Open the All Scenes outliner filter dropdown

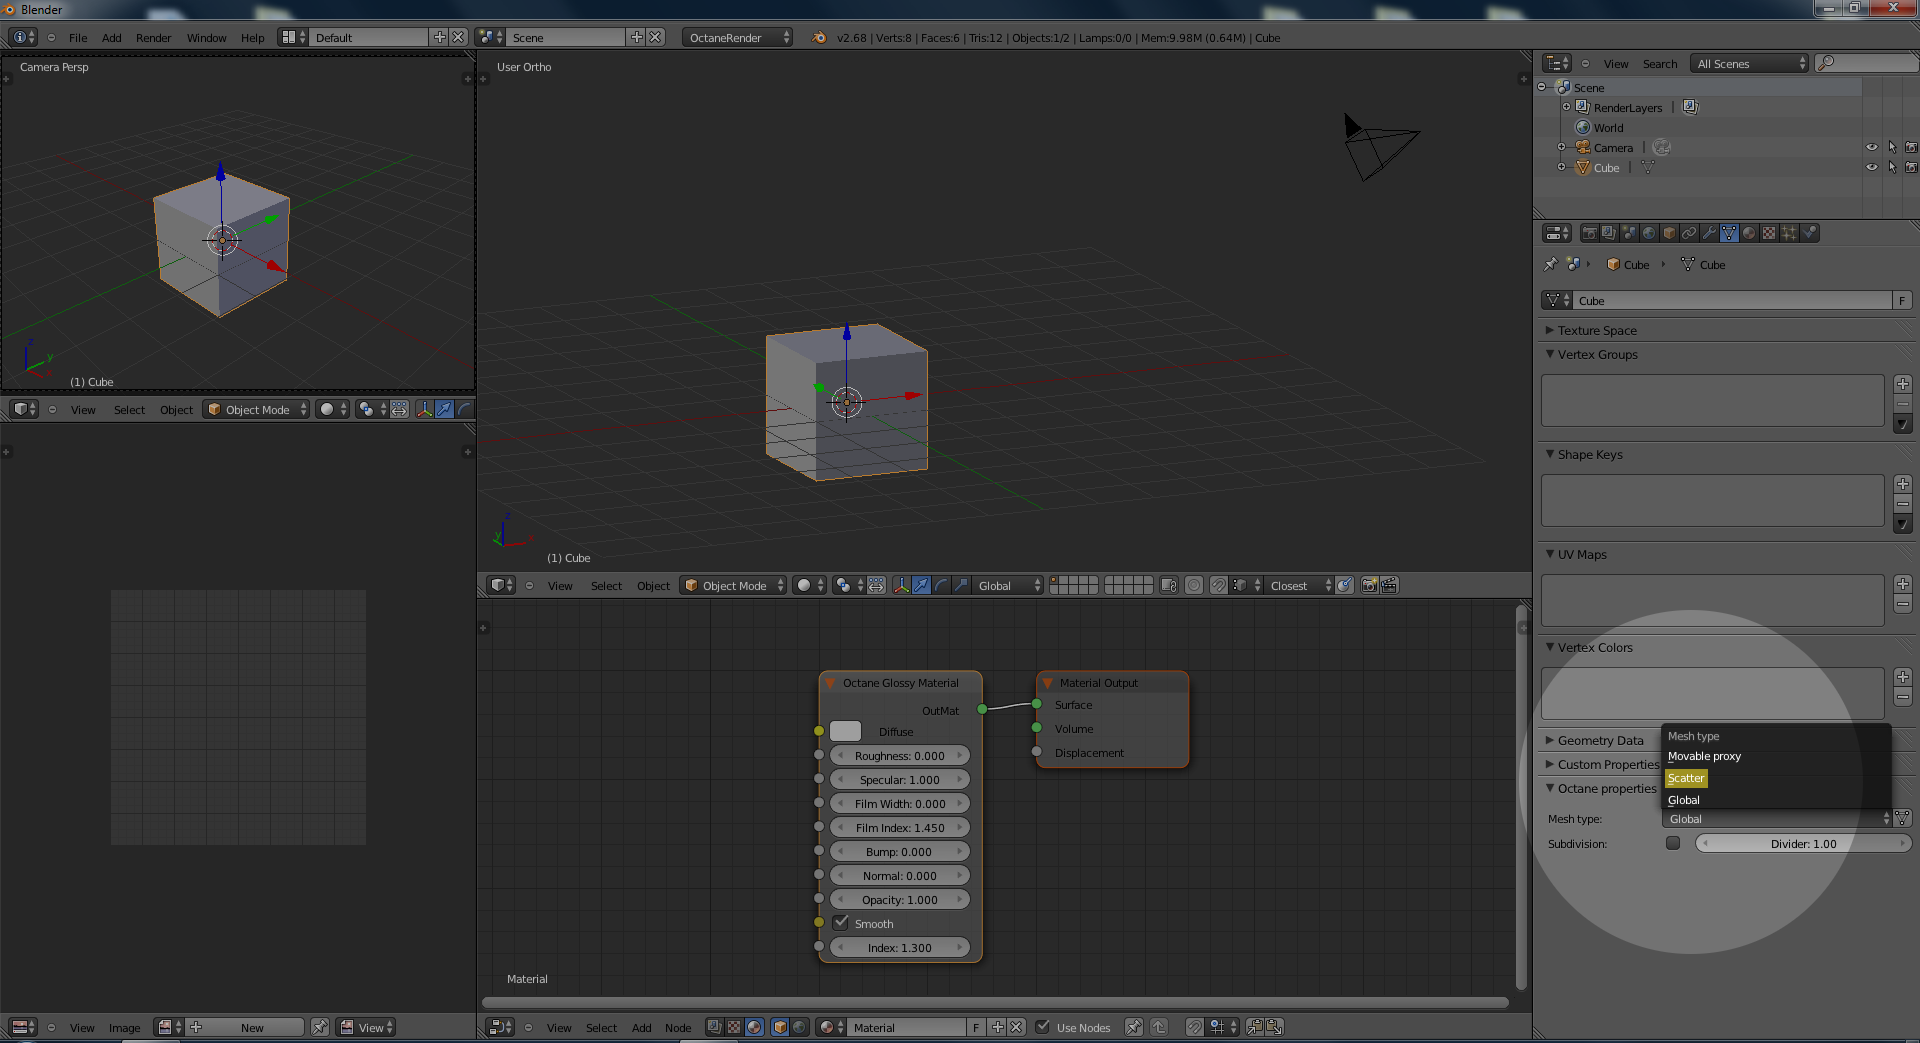point(1750,63)
